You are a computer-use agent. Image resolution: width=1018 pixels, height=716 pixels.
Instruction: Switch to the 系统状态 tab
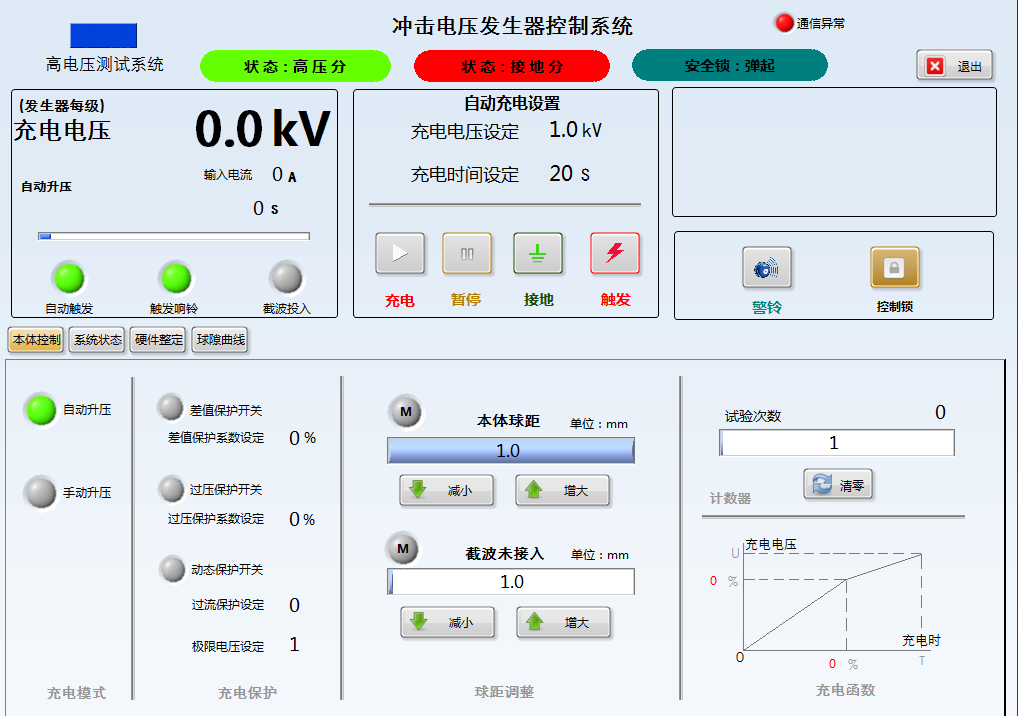click(98, 340)
